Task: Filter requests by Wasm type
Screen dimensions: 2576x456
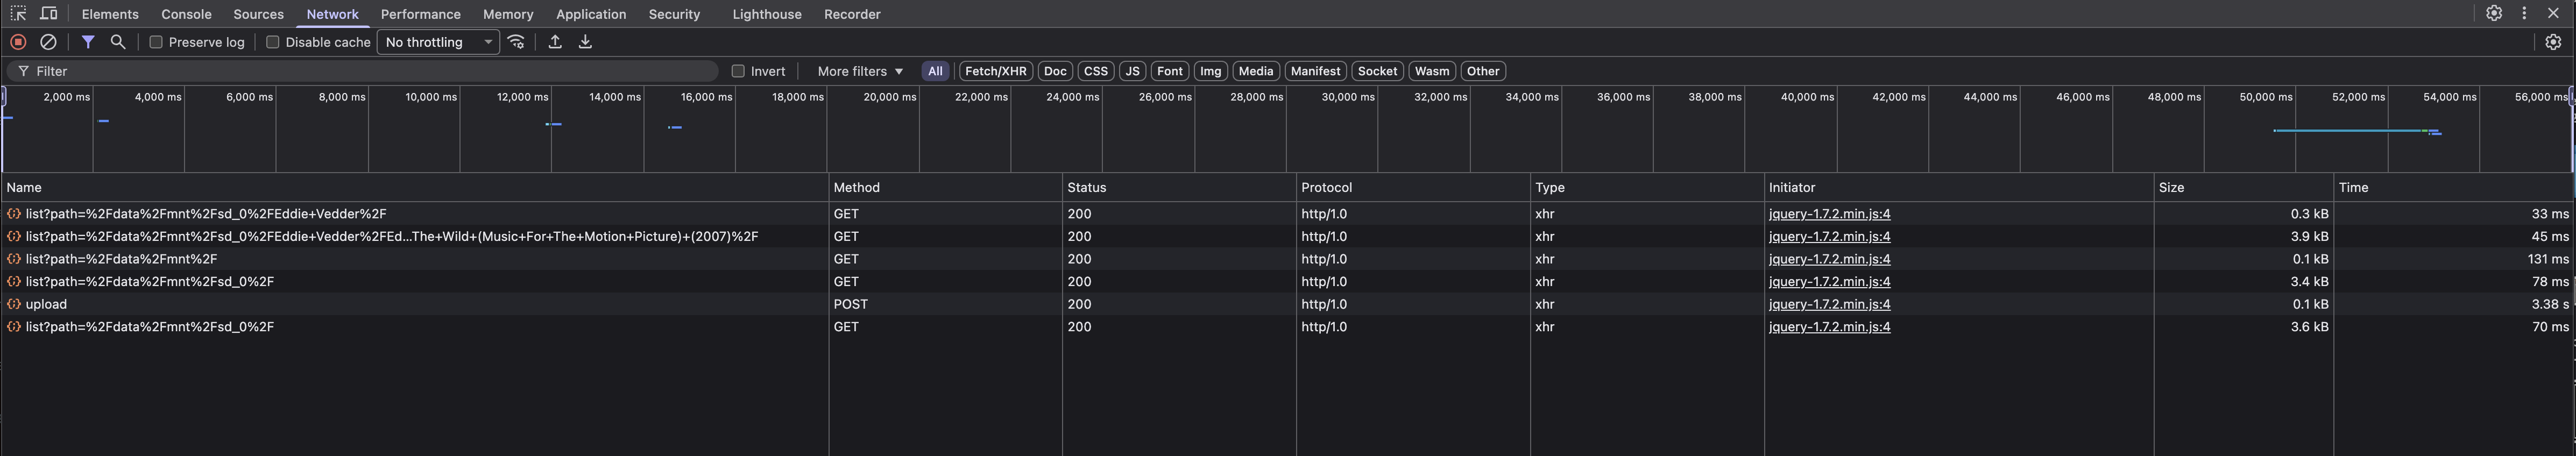Action: [1432, 71]
